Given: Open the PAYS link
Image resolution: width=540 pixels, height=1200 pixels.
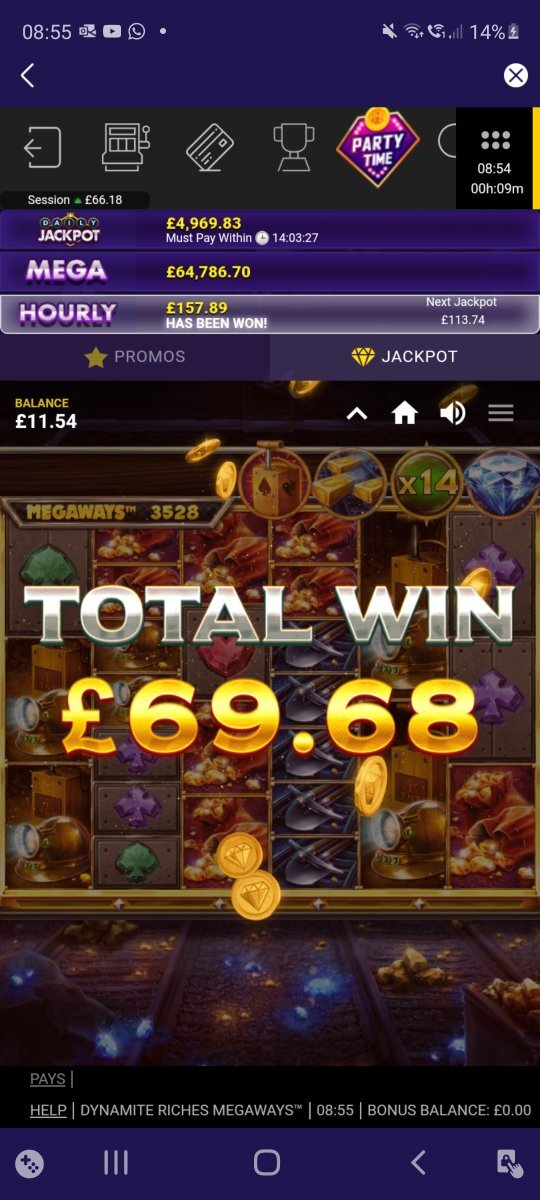Looking at the screenshot, I should tap(47, 1079).
